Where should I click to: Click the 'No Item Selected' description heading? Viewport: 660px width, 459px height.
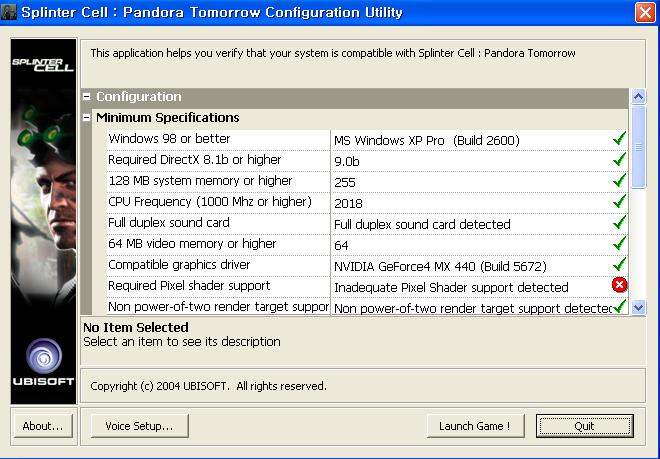136,328
